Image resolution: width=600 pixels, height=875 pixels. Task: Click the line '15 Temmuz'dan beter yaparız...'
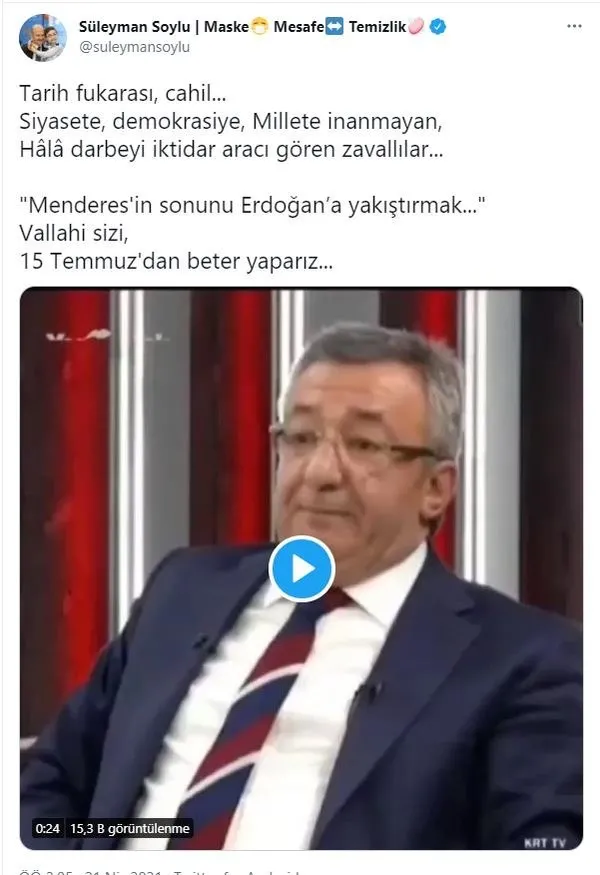176,261
